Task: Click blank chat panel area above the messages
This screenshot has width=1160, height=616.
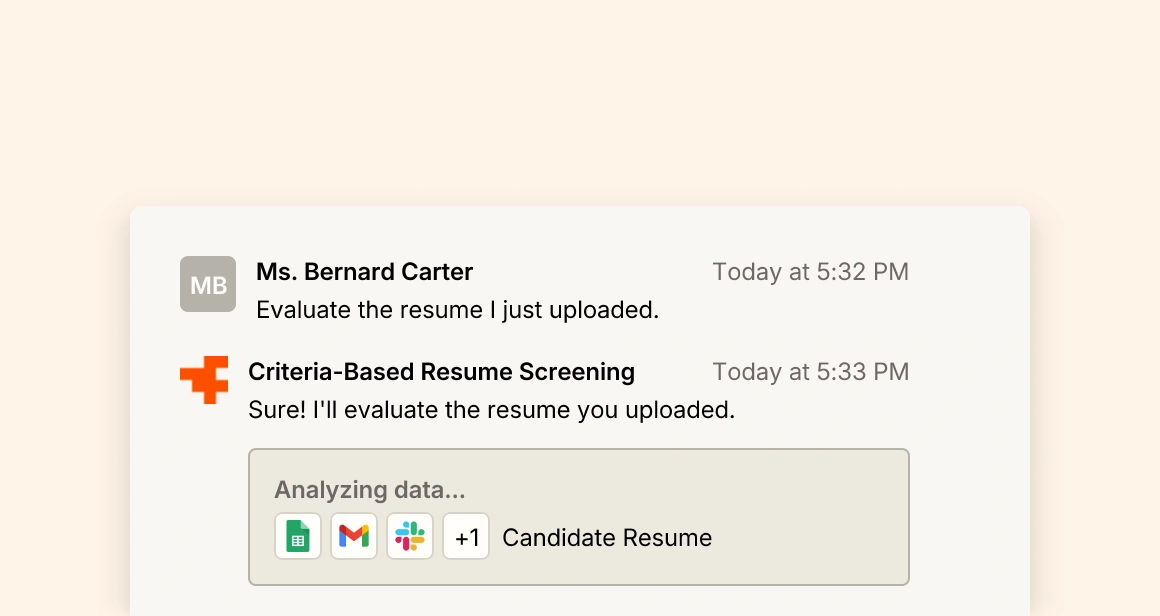Action: (x=580, y=230)
